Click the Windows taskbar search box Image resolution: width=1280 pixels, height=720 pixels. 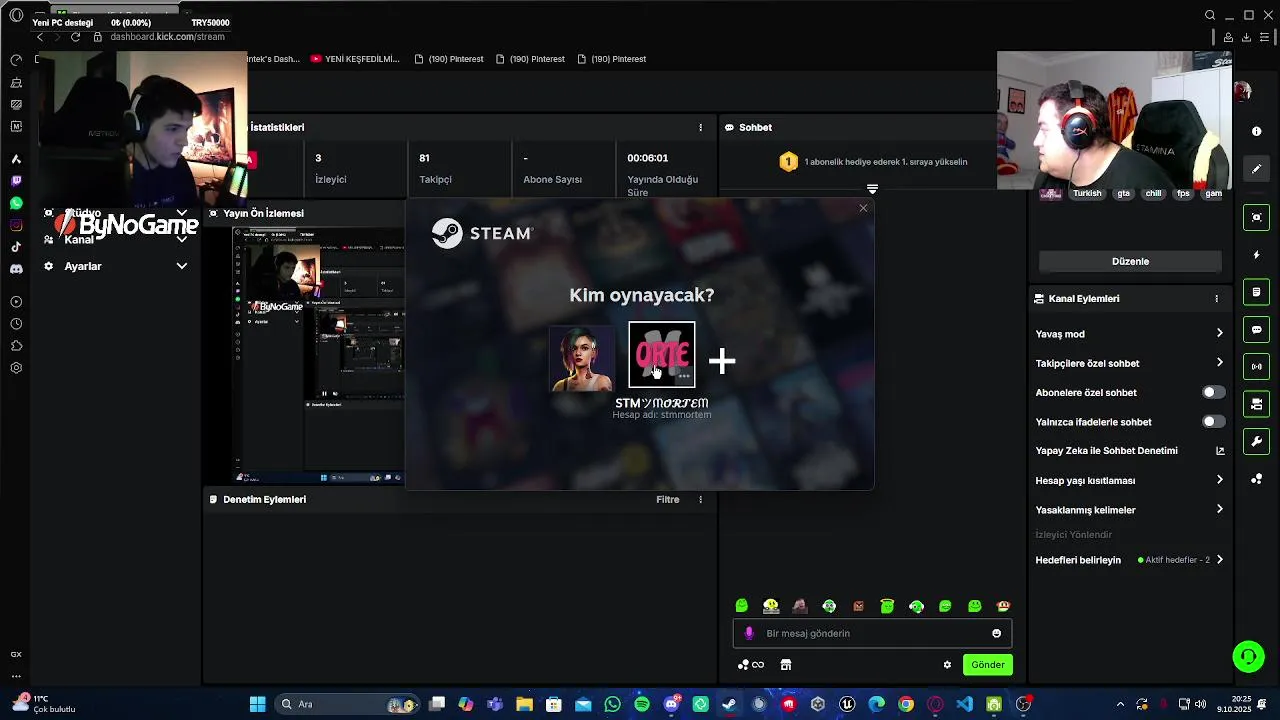[x=345, y=704]
